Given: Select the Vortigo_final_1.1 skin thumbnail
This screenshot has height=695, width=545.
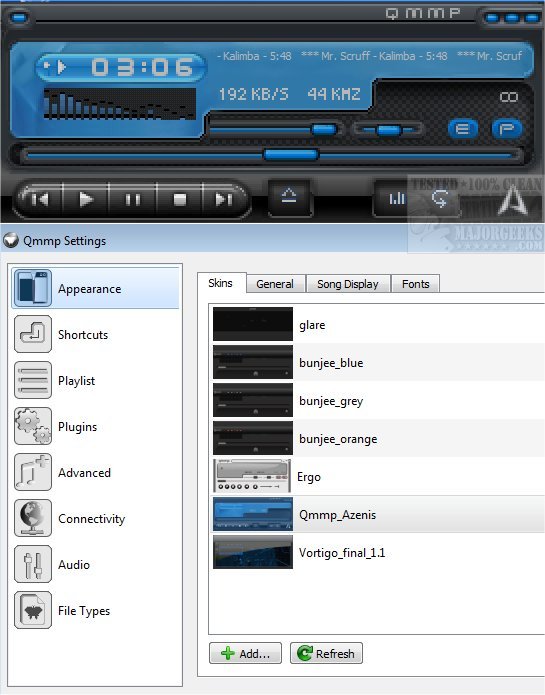Looking at the screenshot, I should tap(253, 552).
